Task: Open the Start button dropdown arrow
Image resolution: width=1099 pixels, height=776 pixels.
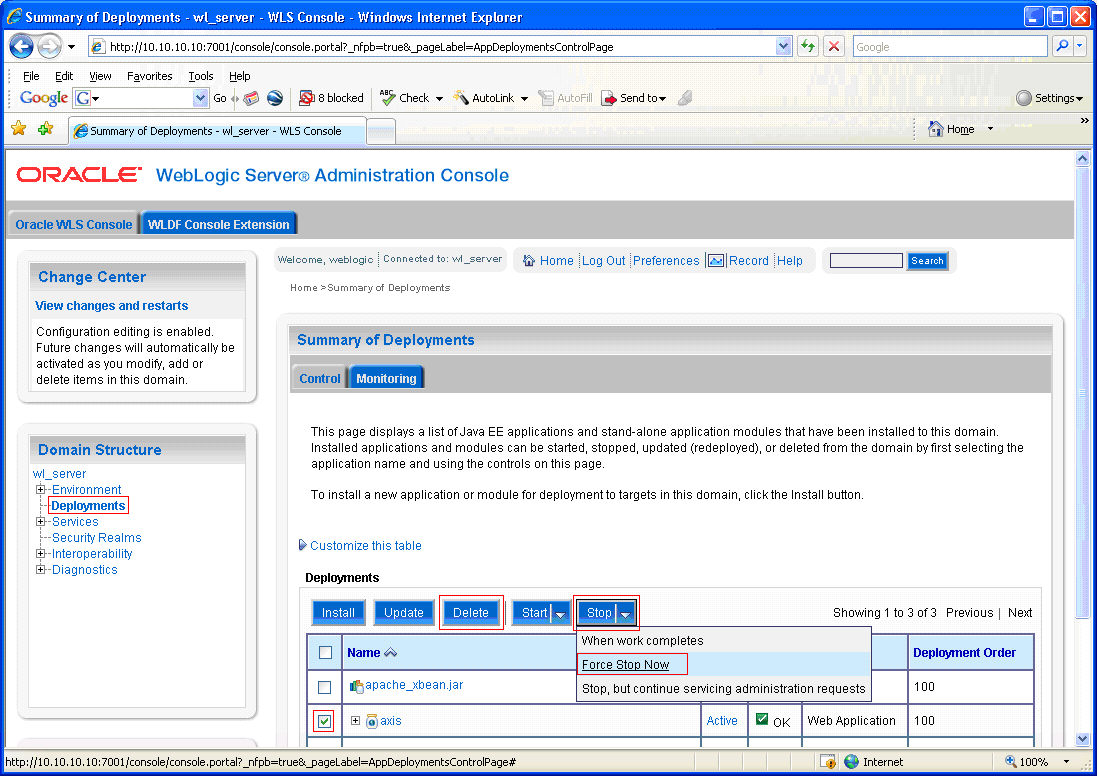Action: point(561,613)
